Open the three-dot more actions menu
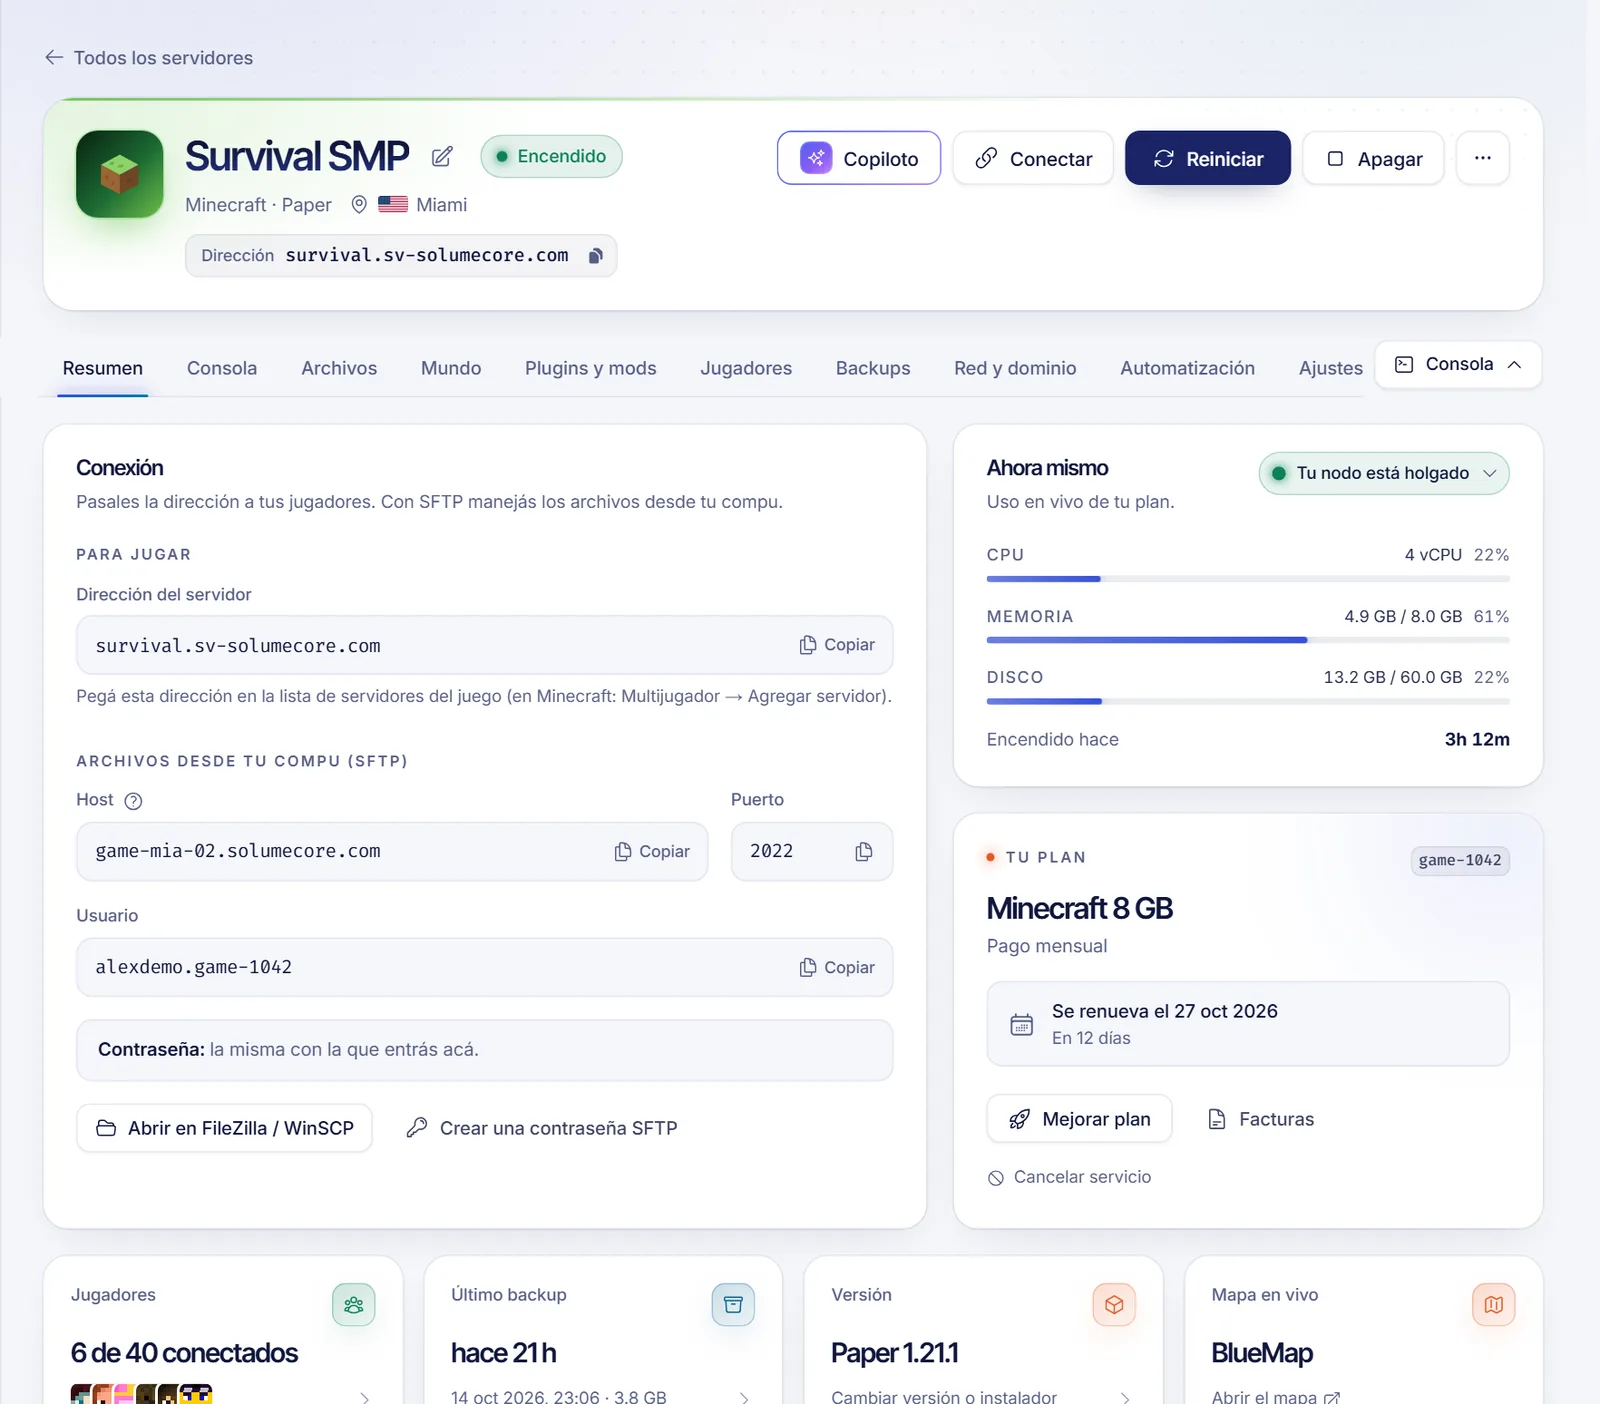Screen dimensions: 1600x1404 tap(1483, 158)
